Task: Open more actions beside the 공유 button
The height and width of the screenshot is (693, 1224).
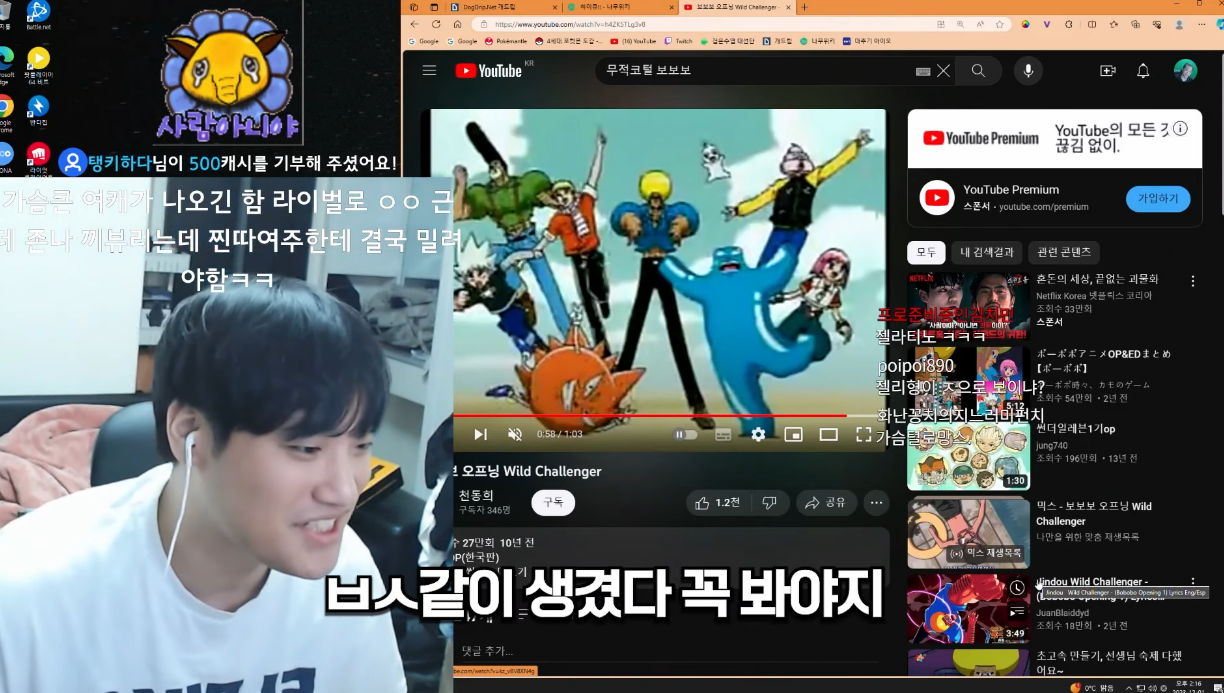Action: [x=876, y=503]
